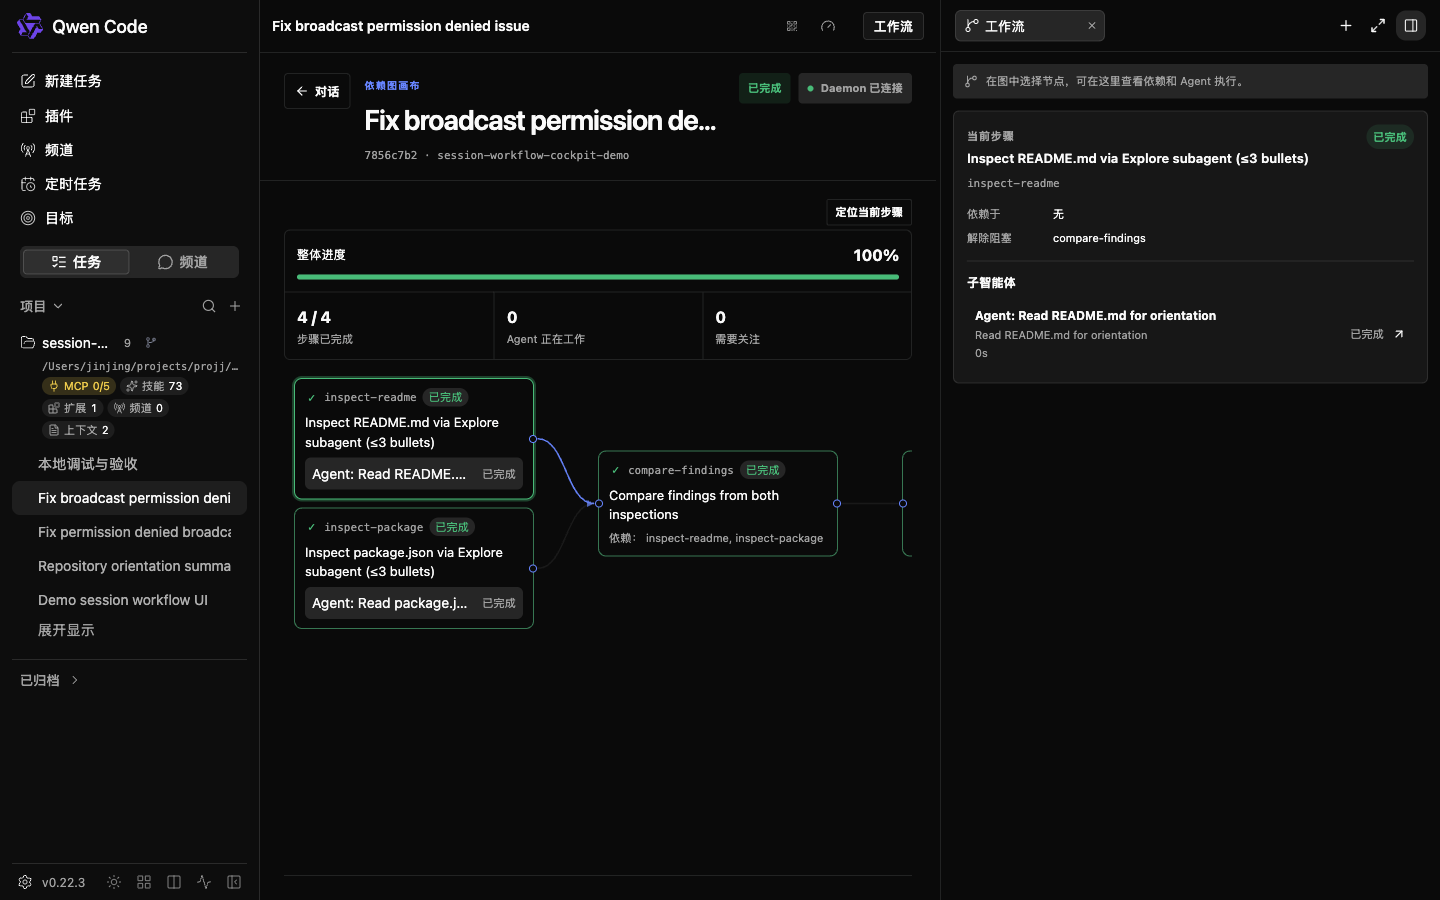The image size is (1440, 900).
Task: Click the gauge speedometer icon in header
Action: pyautogui.click(x=828, y=26)
